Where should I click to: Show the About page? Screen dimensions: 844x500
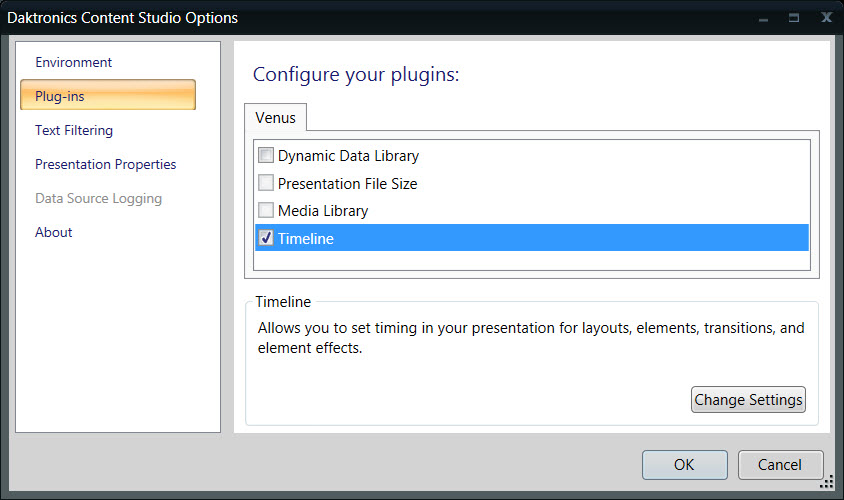(54, 232)
